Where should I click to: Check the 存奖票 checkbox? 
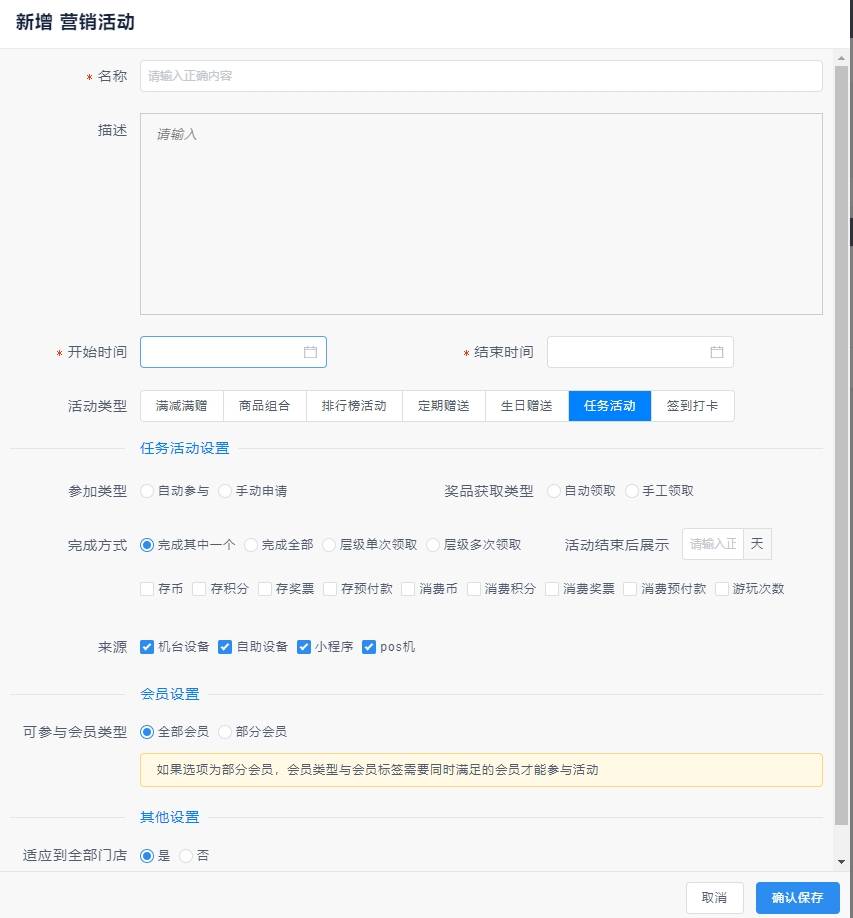pos(265,589)
